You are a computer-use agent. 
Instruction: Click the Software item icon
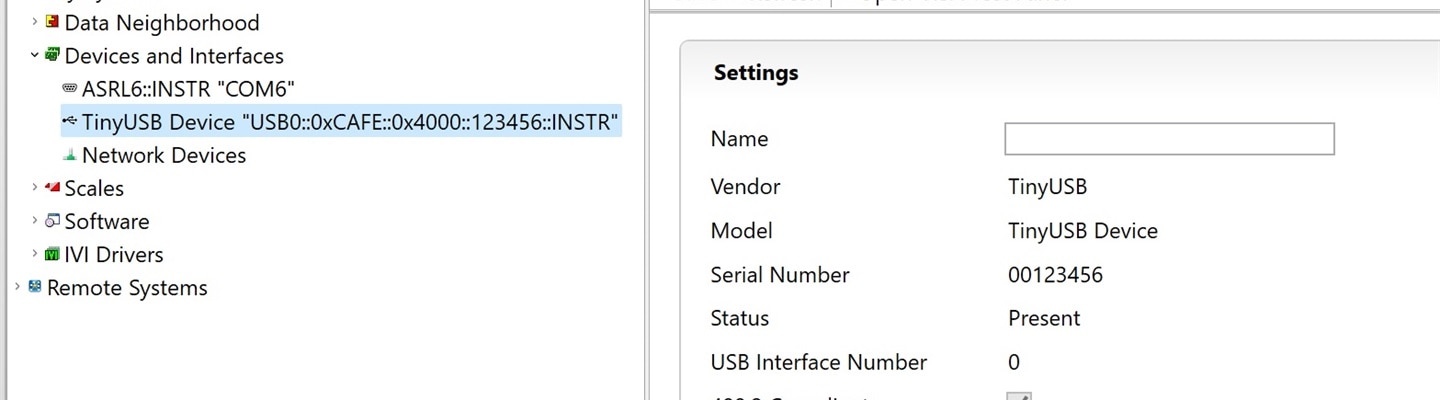click(52, 221)
